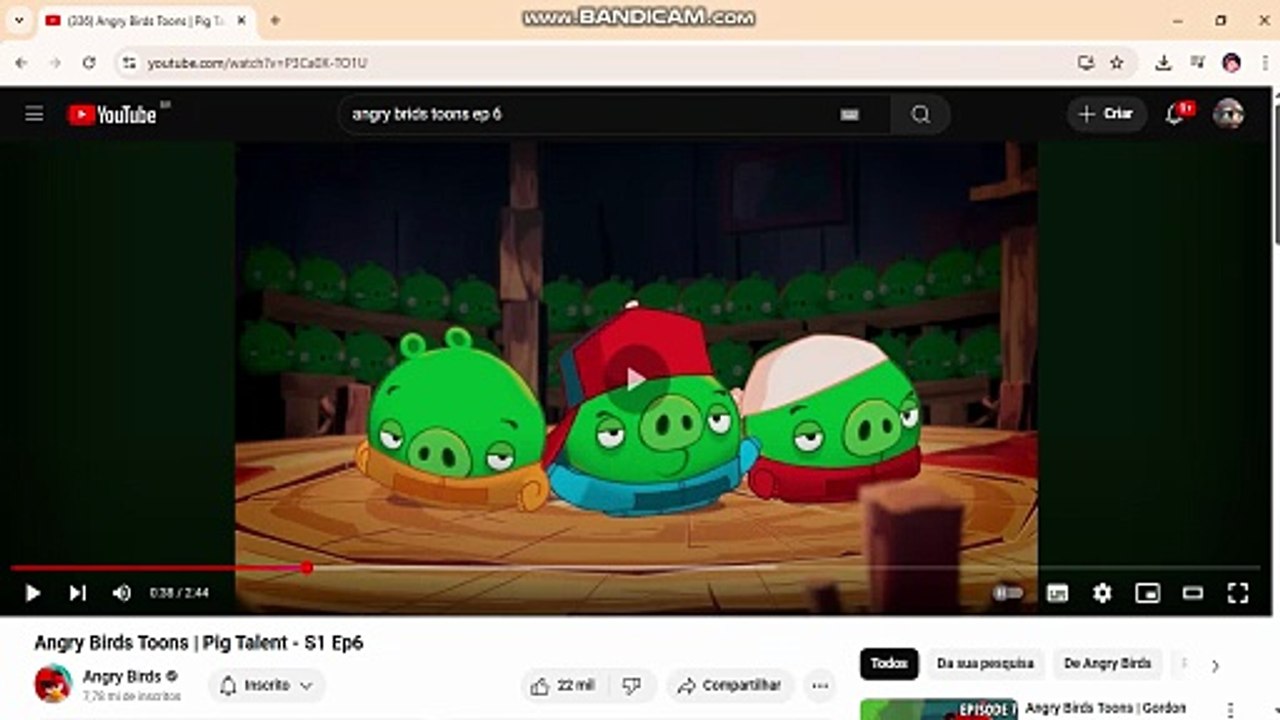
Task: Bookmark this page with the star
Action: [x=1117, y=63]
